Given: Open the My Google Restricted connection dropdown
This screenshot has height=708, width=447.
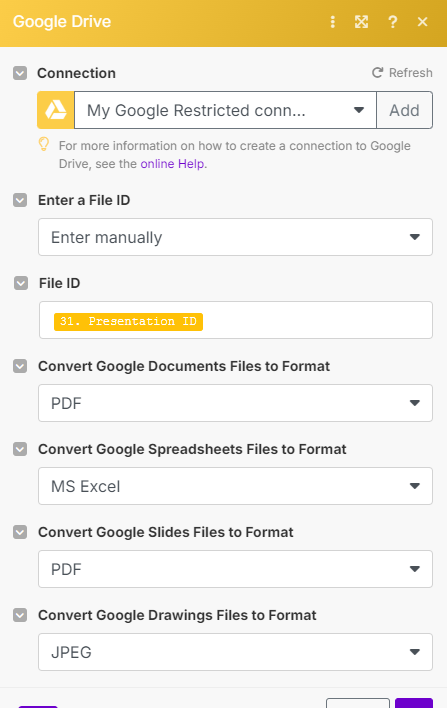Looking at the screenshot, I should [225, 110].
